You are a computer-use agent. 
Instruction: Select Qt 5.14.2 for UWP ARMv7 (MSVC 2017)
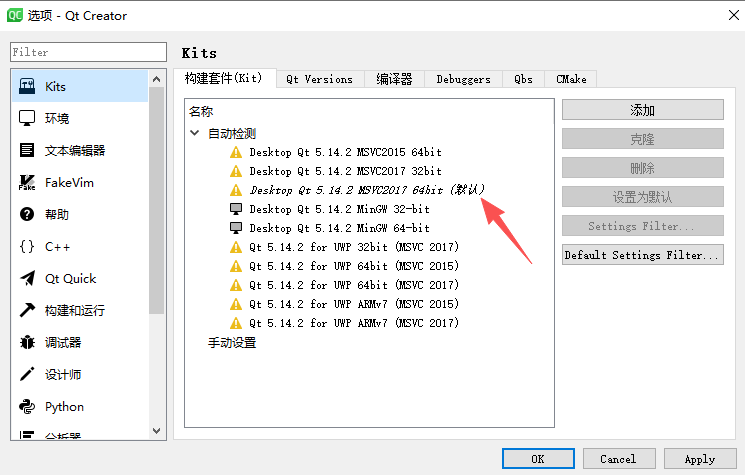[x=354, y=323]
